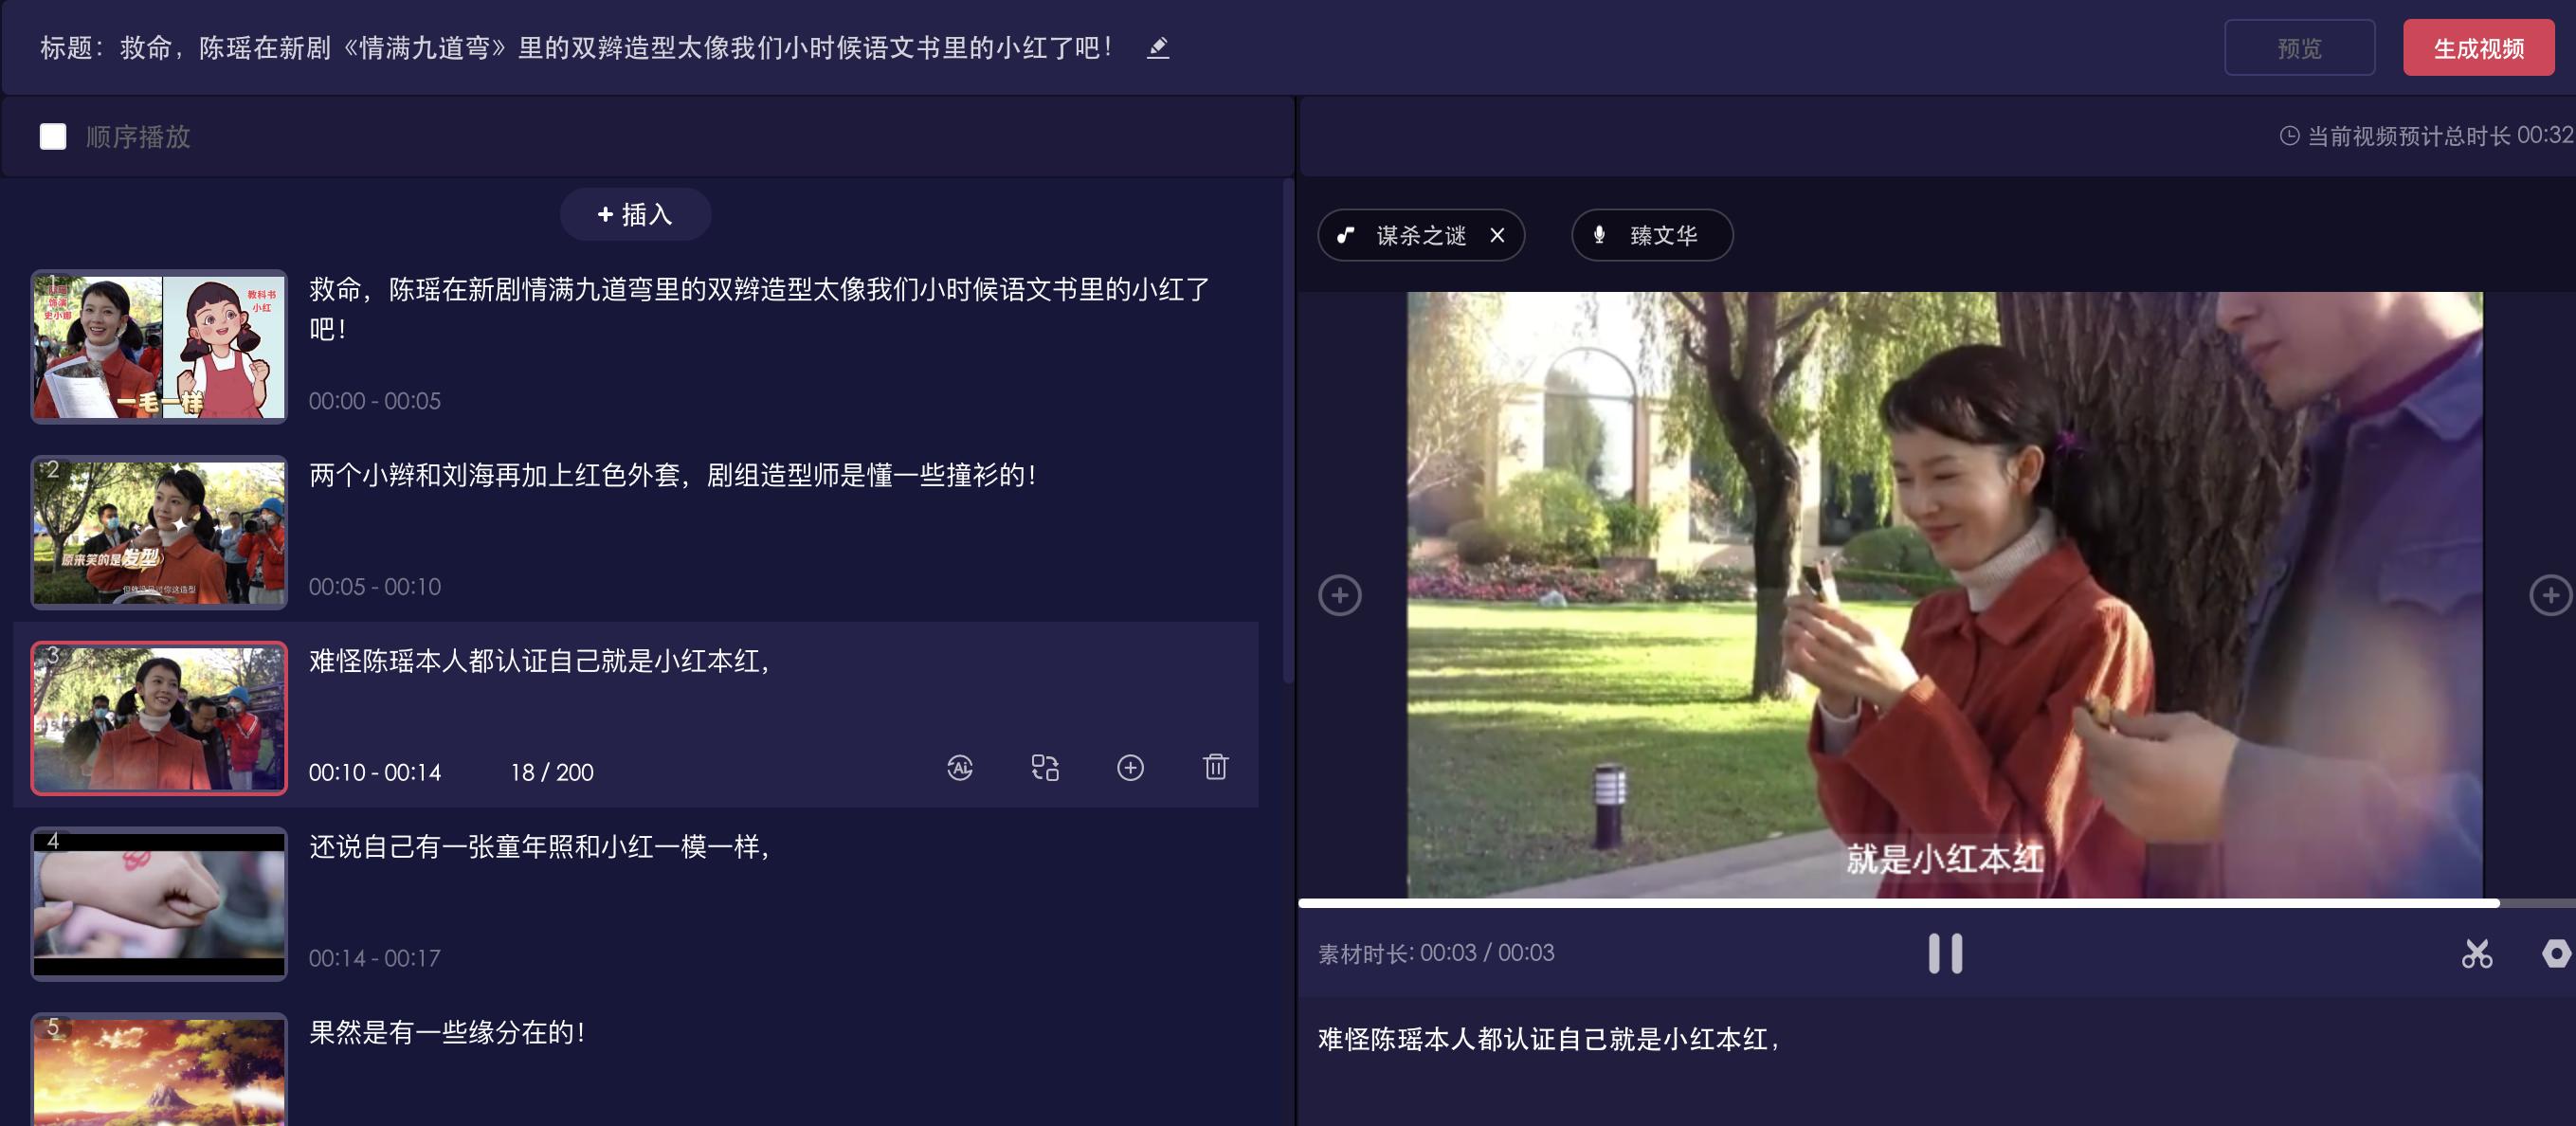Select clip 3 highlighted thumbnail
Viewport: 2576px width, 1126px height.
click(159, 718)
